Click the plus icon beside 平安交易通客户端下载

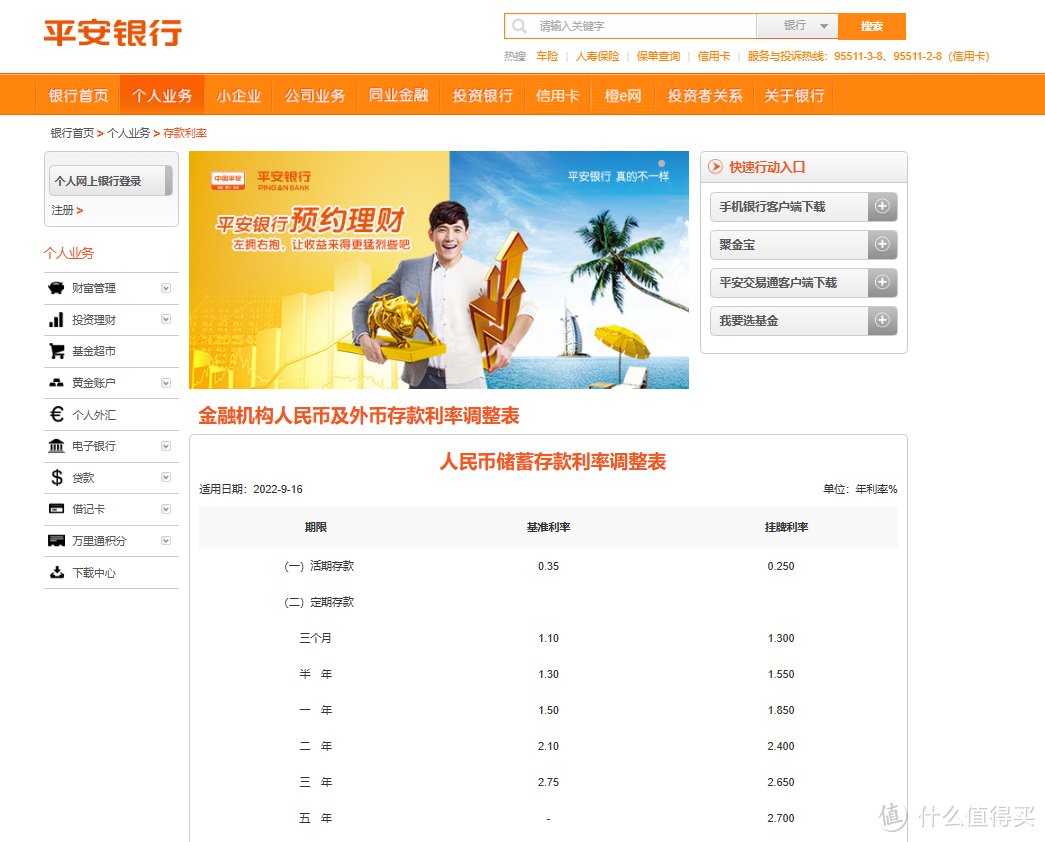pos(882,283)
